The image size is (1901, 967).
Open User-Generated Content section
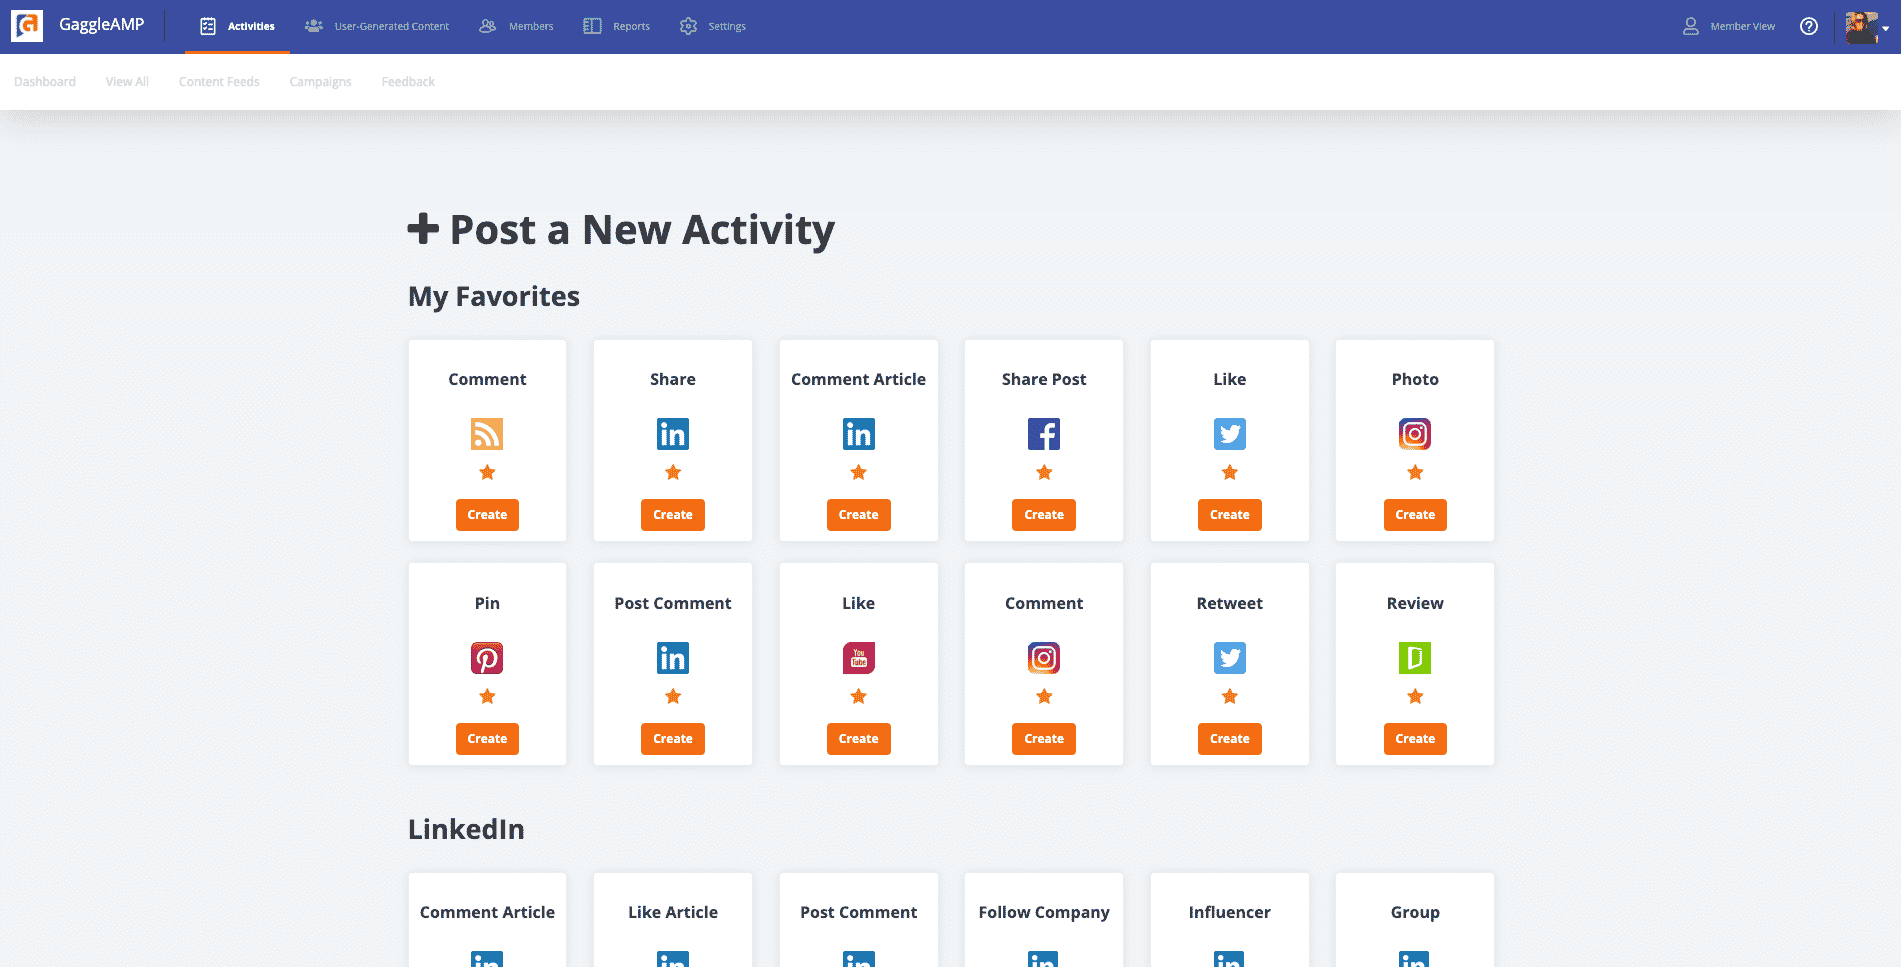pos(377,26)
